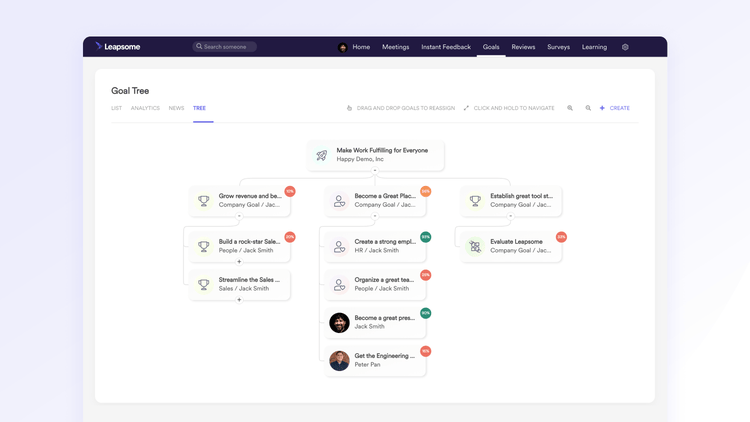Click the red progress badge on Get the Engineering card
The height and width of the screenshot is (422, 750).
[426, 351]
